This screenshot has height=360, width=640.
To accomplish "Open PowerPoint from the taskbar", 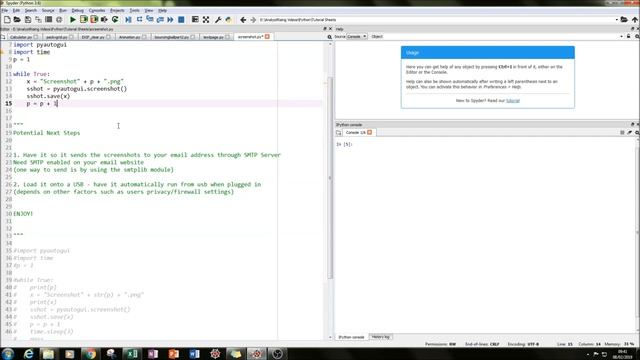I will 173,353.
